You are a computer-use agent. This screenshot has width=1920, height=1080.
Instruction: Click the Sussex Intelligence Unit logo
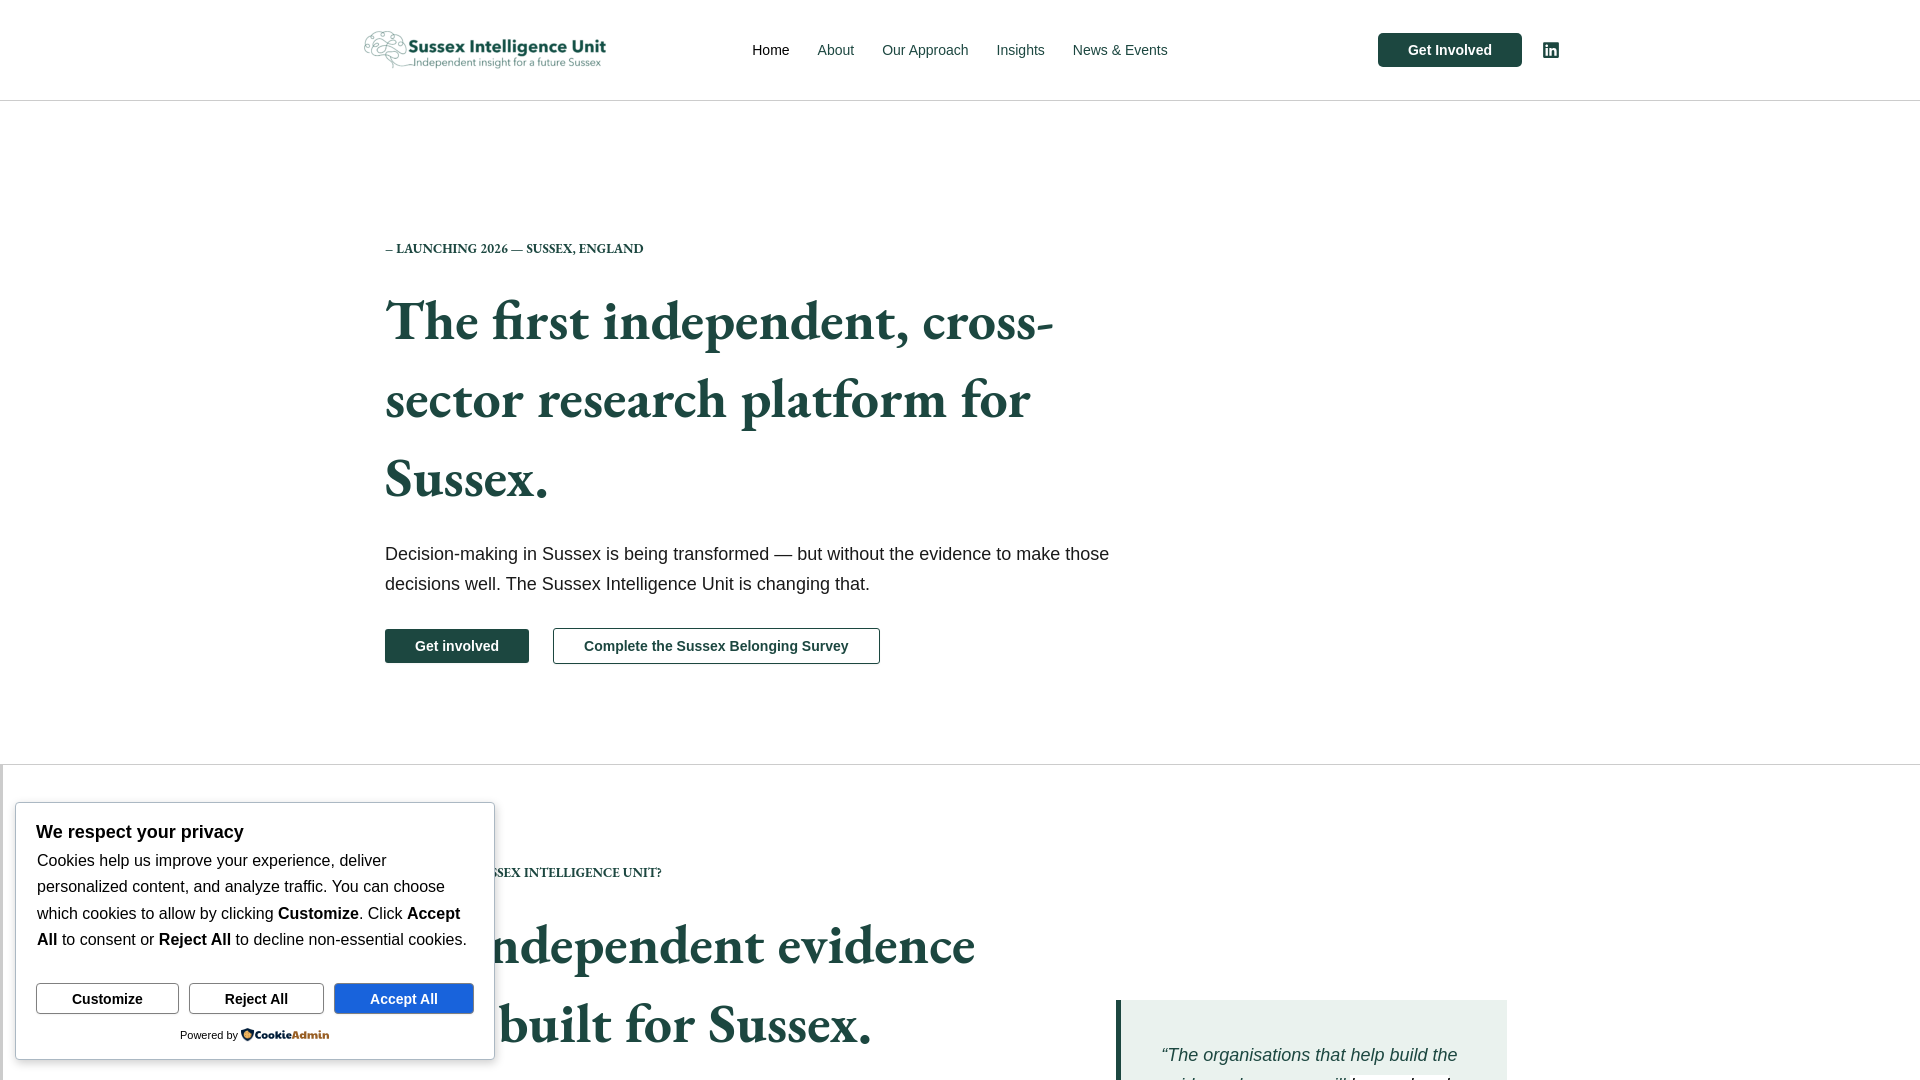click(485, 50)
